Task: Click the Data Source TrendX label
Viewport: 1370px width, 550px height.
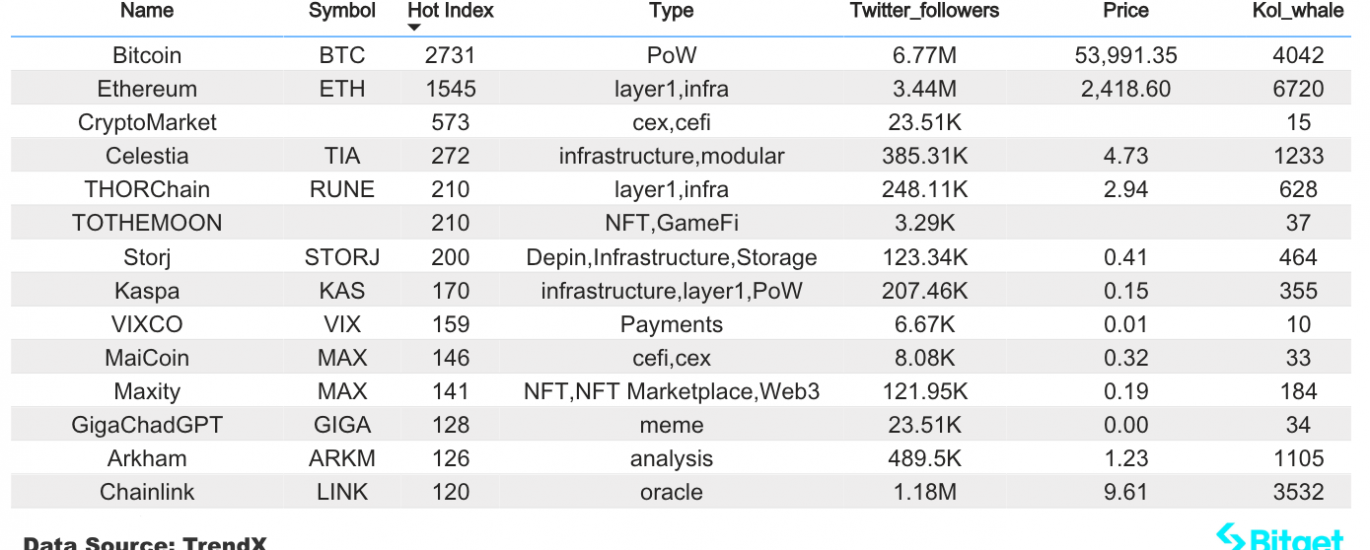Action: tap(145, 543)
